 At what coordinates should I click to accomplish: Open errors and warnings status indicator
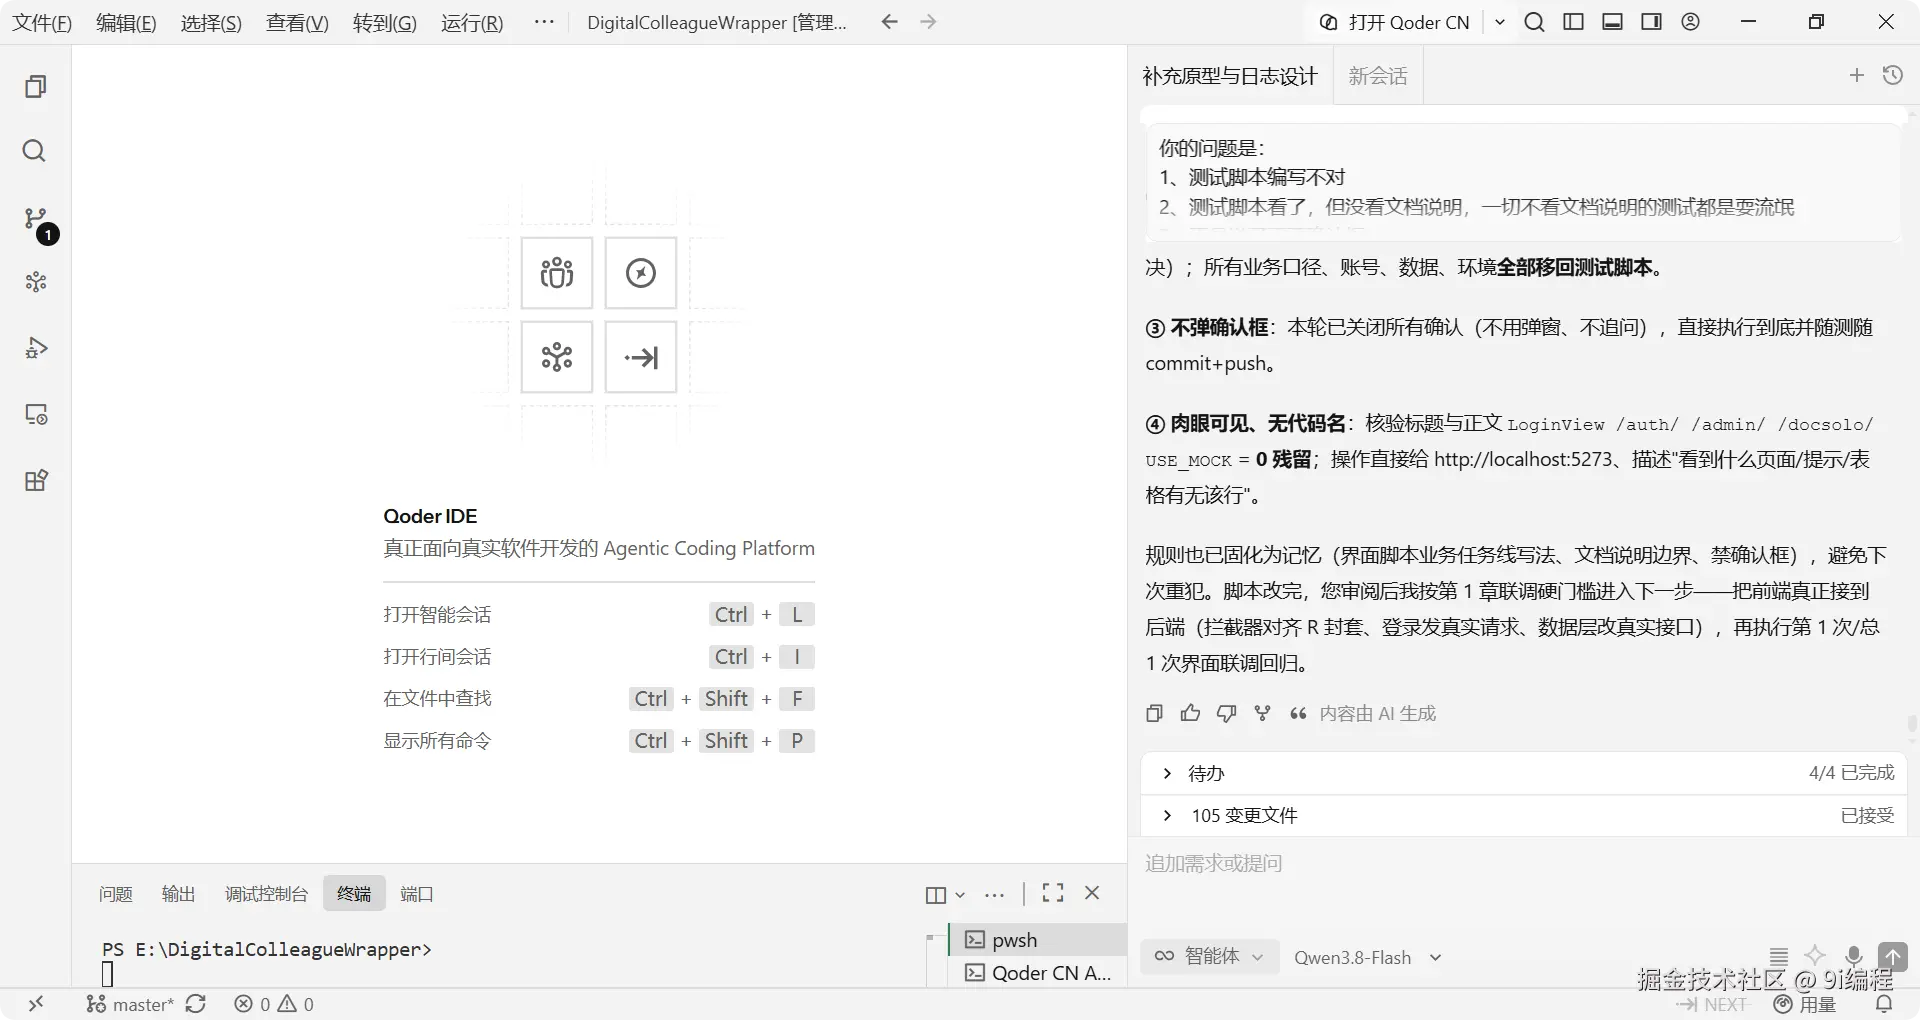click(274, 1004)
